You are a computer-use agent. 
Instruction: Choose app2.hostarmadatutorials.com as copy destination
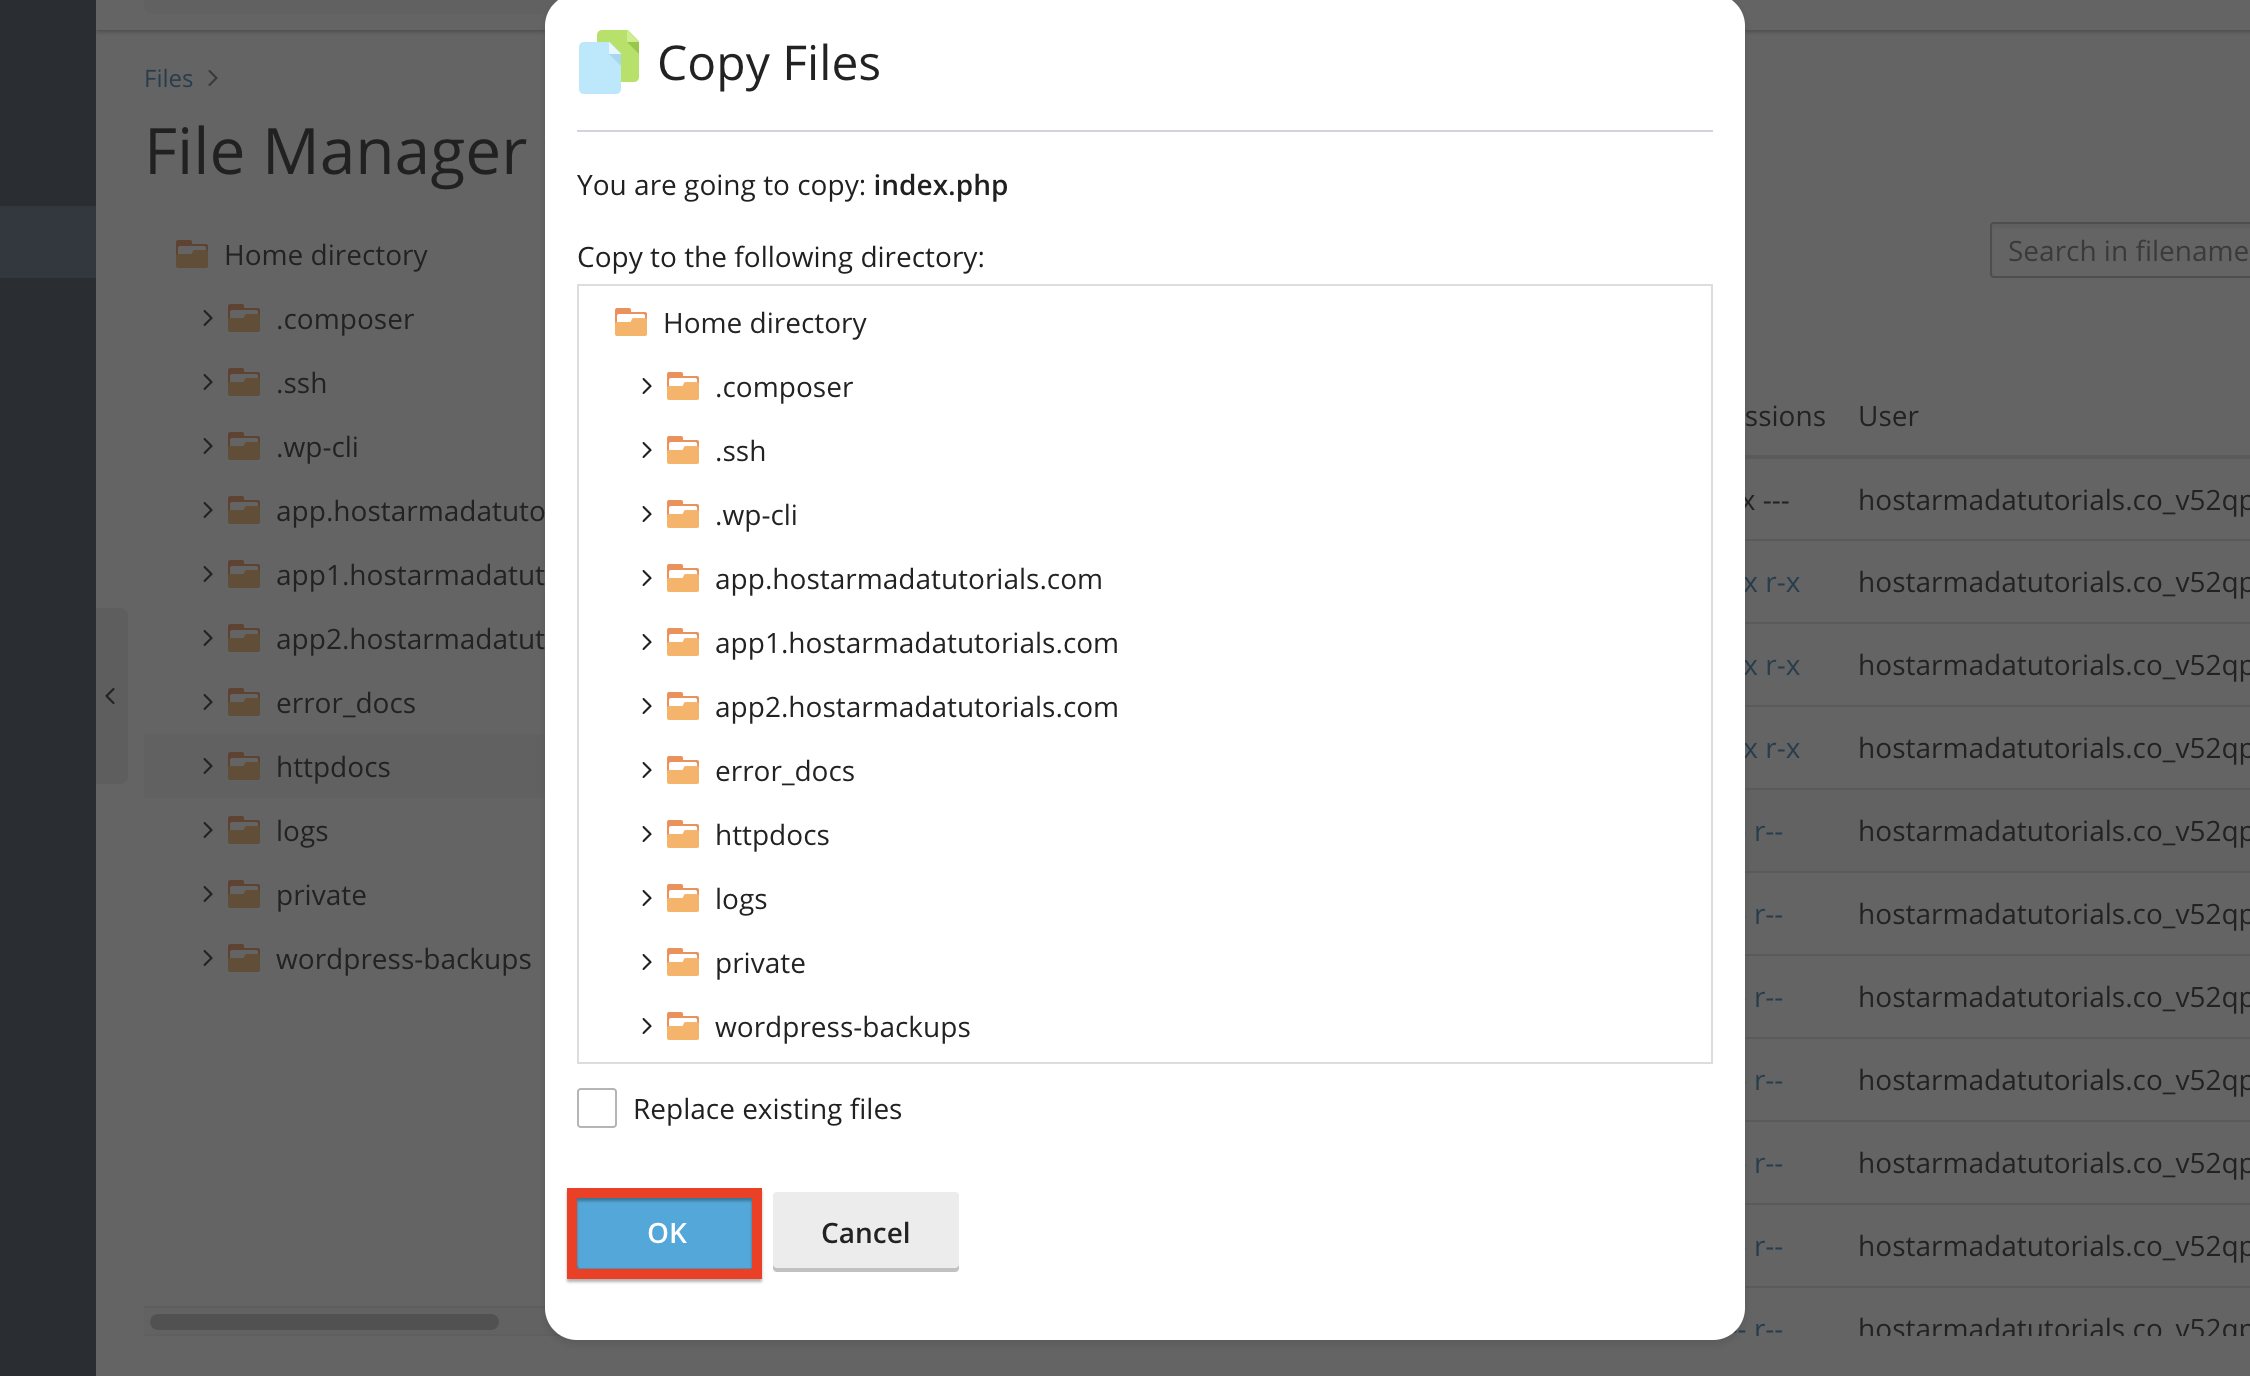(916, 707)
